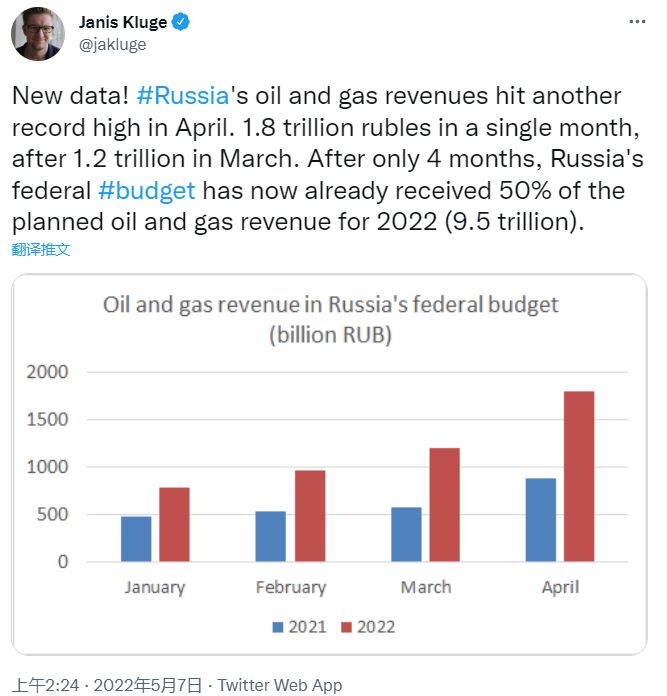The image size is (667, 696).
Task: Pick the blue February 2021 bar
Action: pos(270,536)
